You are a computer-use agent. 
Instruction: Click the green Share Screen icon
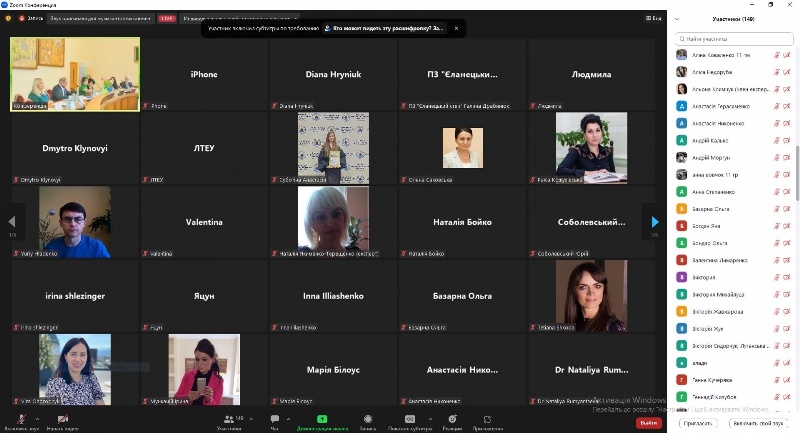tap(322, 419)
